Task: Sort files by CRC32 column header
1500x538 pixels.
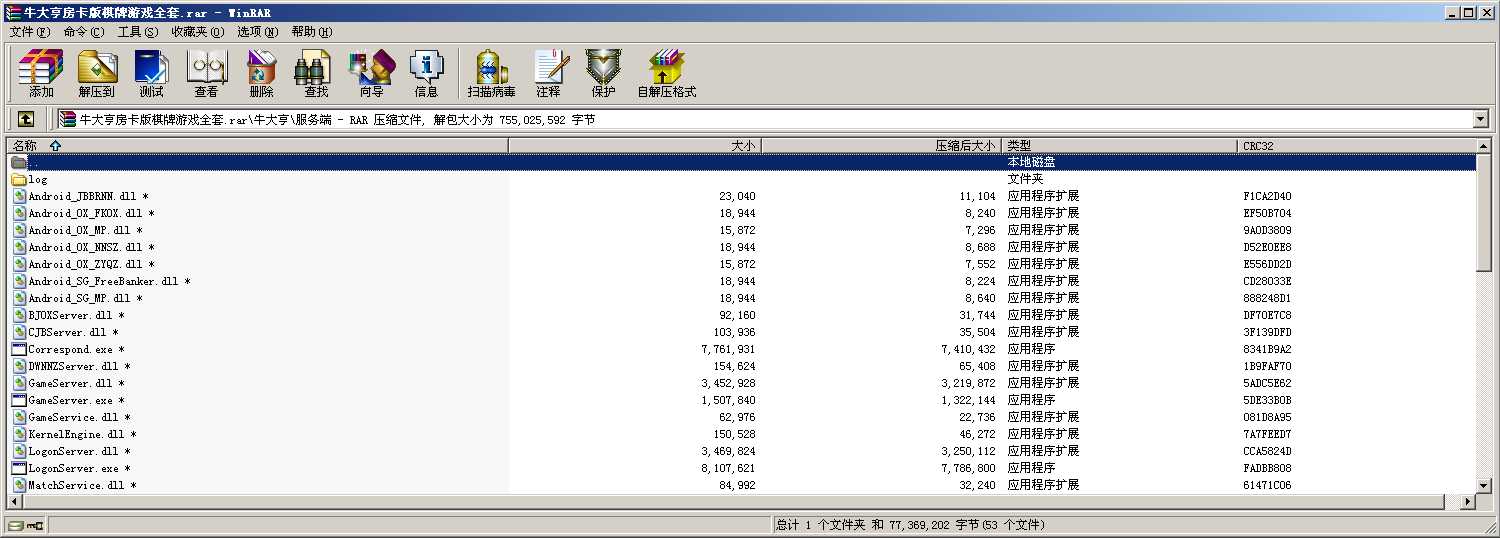Action: point(1356,145)
